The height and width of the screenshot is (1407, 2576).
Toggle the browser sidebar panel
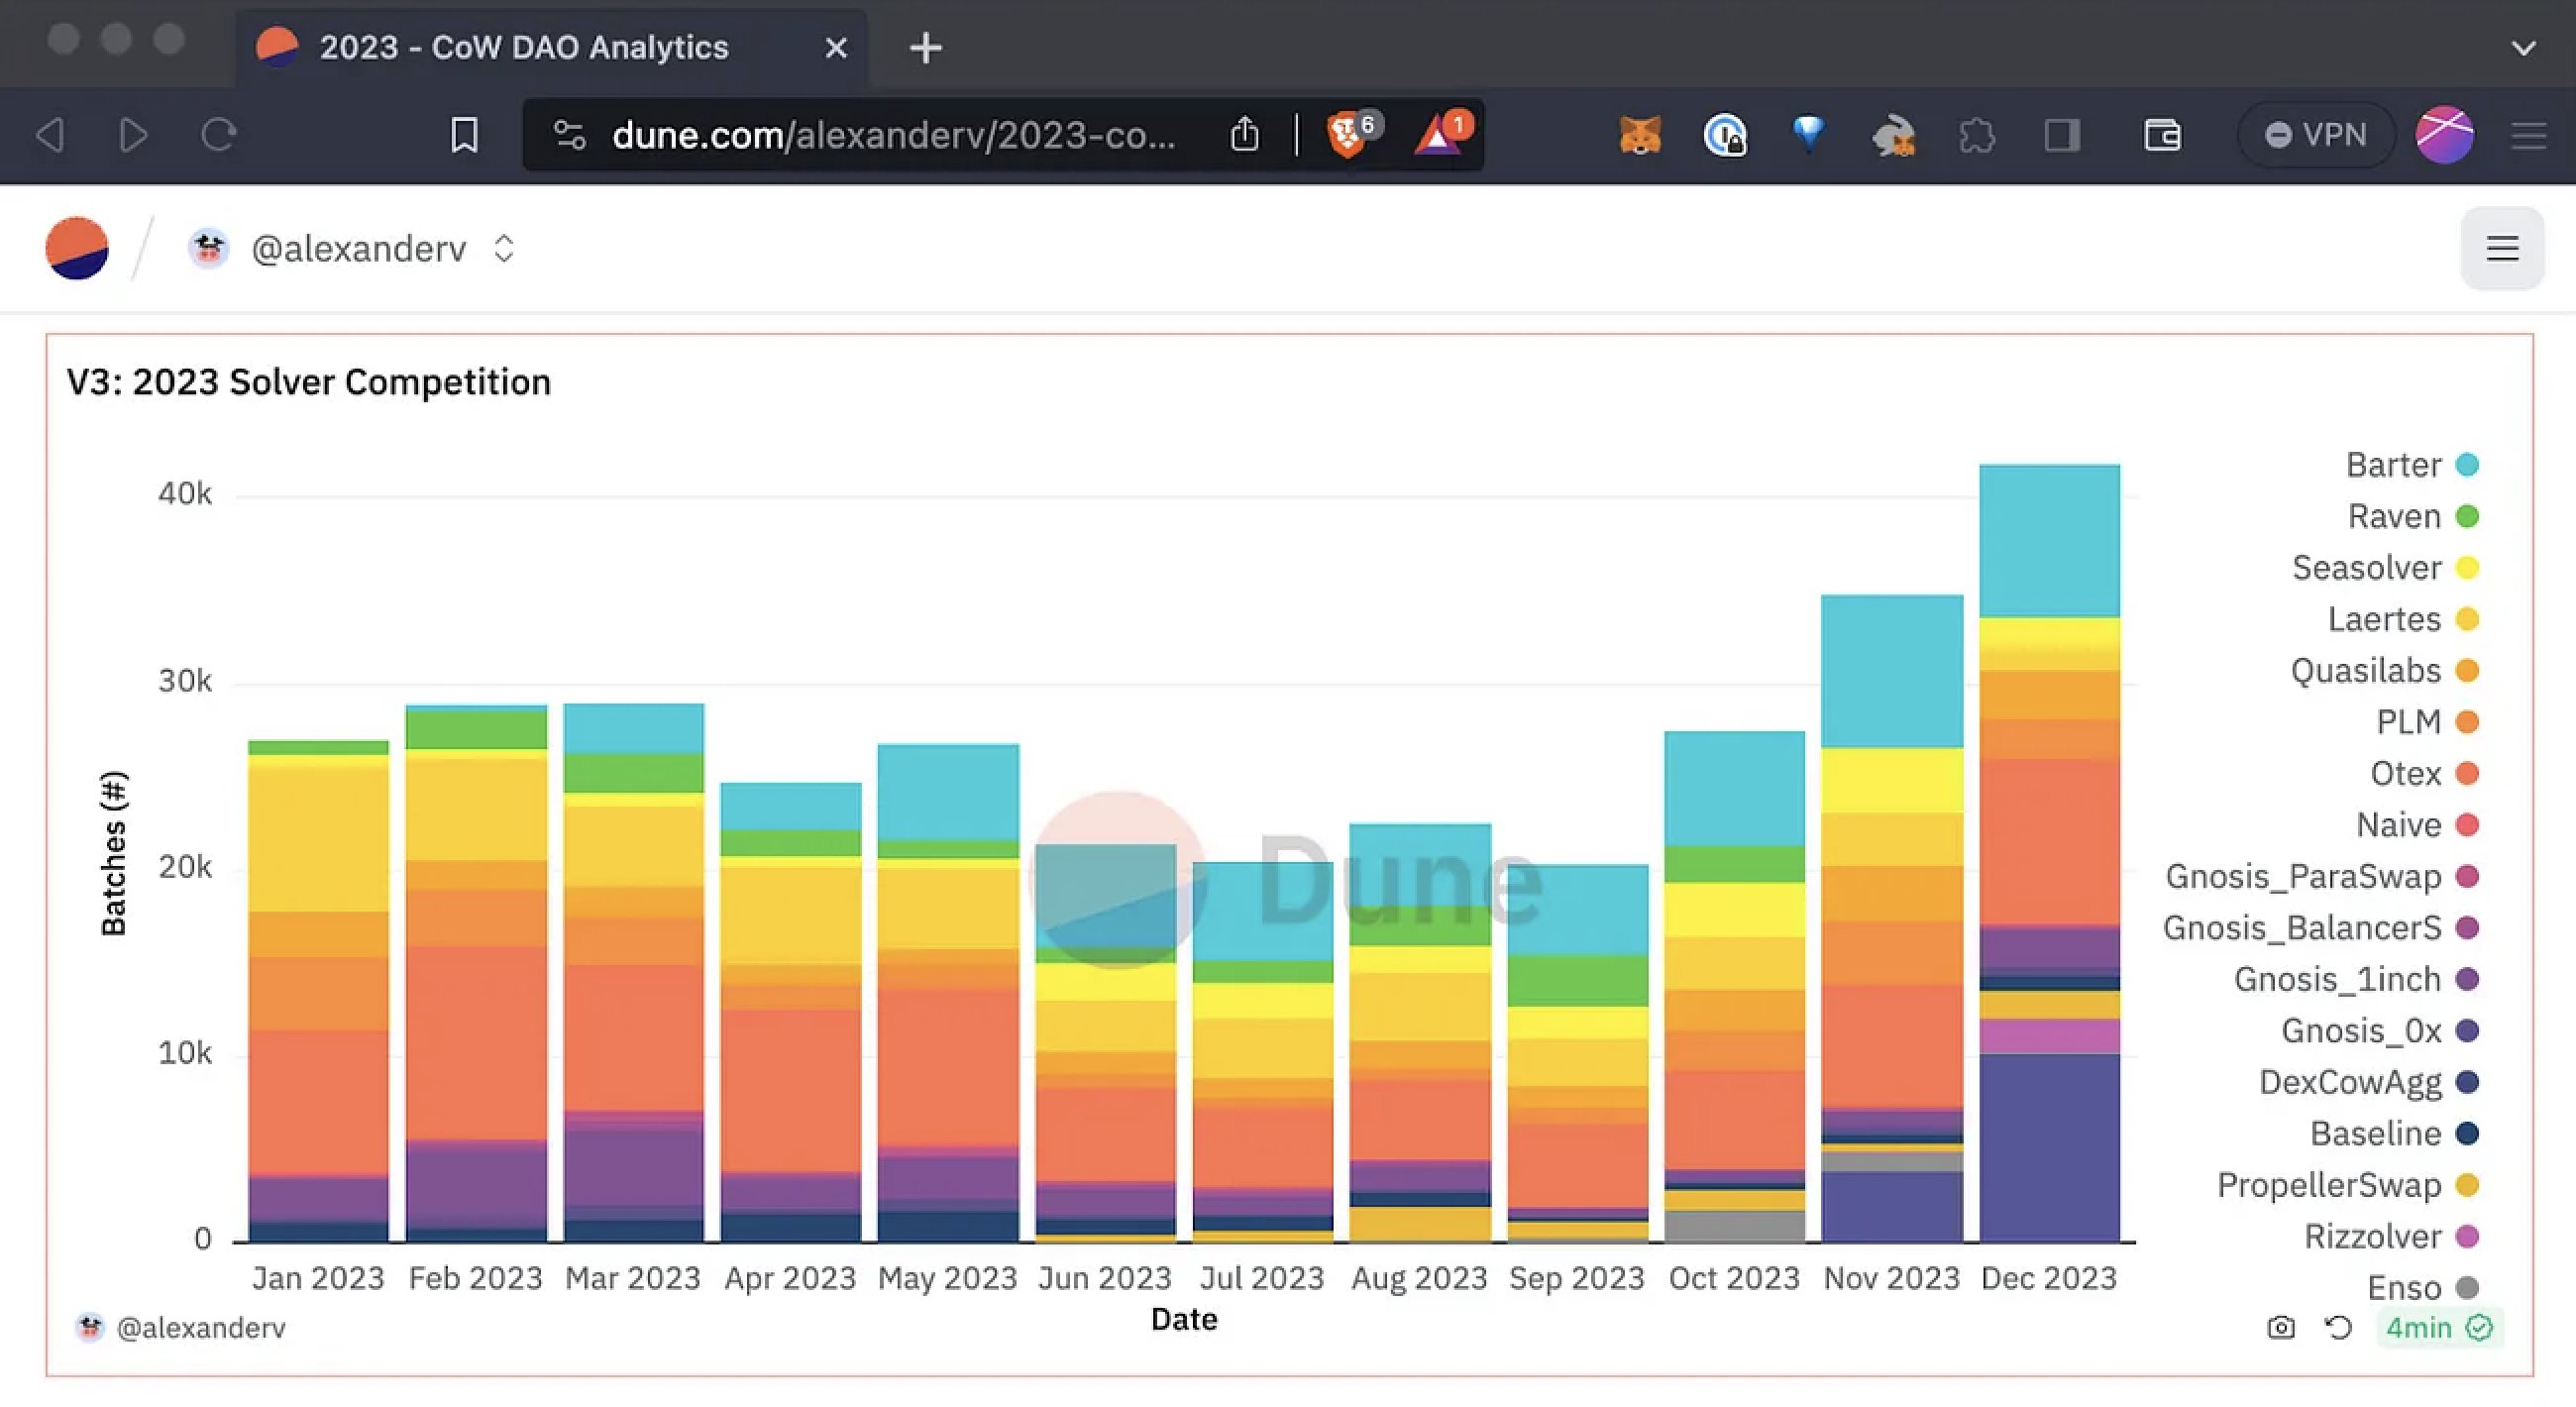coord(2062,135)
